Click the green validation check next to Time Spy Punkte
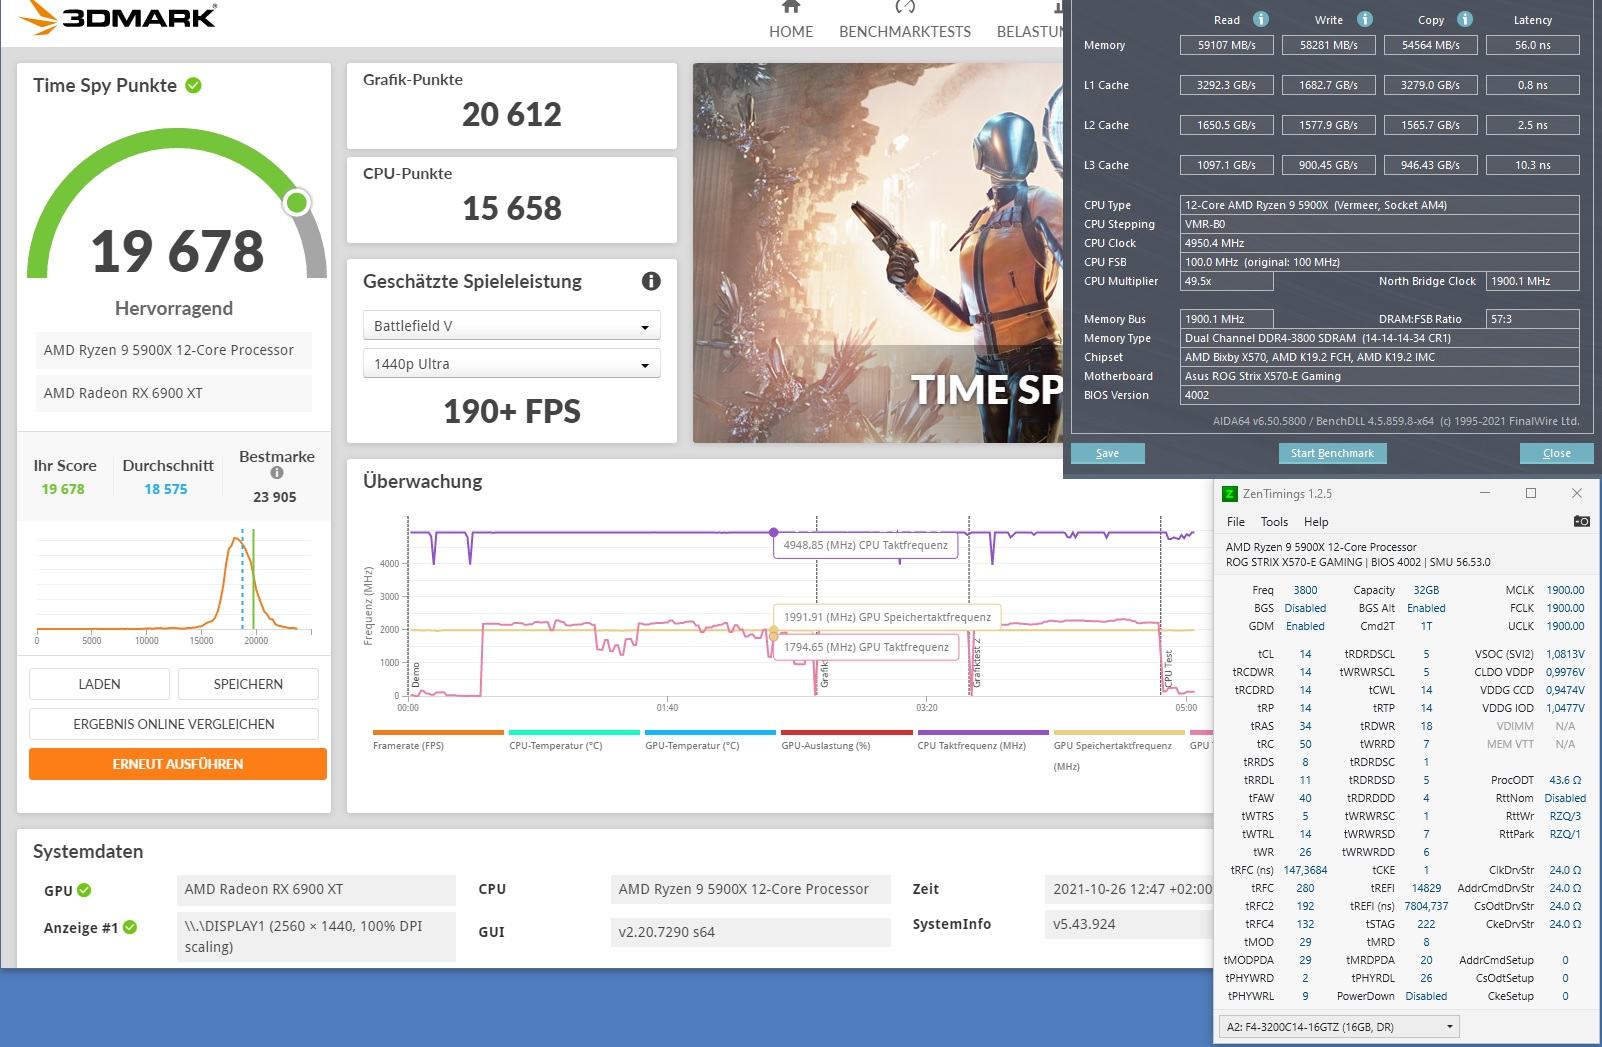 (194, 85)
